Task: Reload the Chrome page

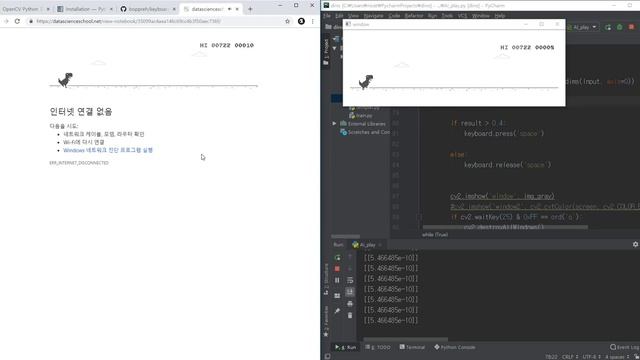Action: point(17,21)
